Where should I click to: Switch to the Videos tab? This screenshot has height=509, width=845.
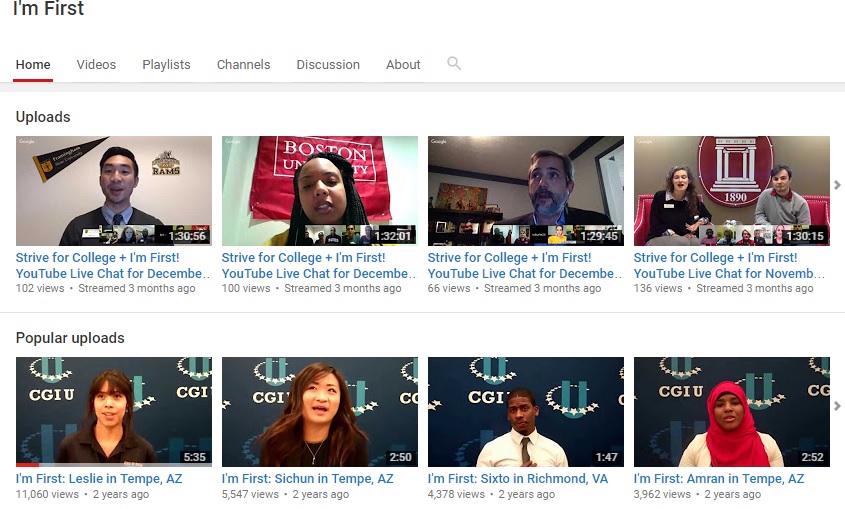coord(96,65)
